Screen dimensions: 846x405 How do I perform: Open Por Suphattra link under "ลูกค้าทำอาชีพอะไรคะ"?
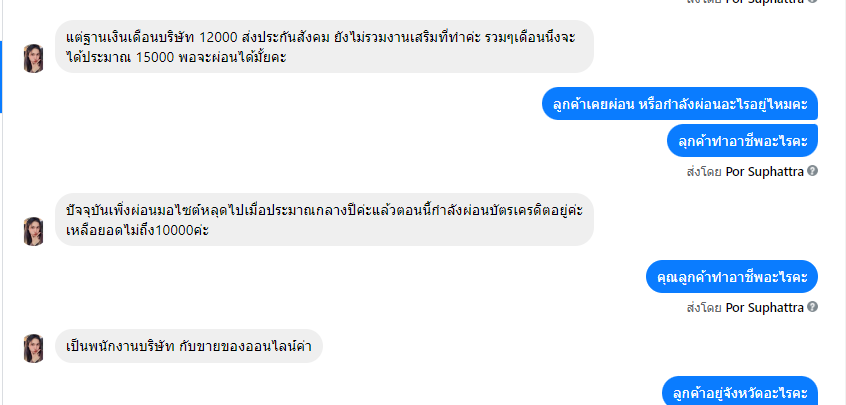tap(764, 171)
